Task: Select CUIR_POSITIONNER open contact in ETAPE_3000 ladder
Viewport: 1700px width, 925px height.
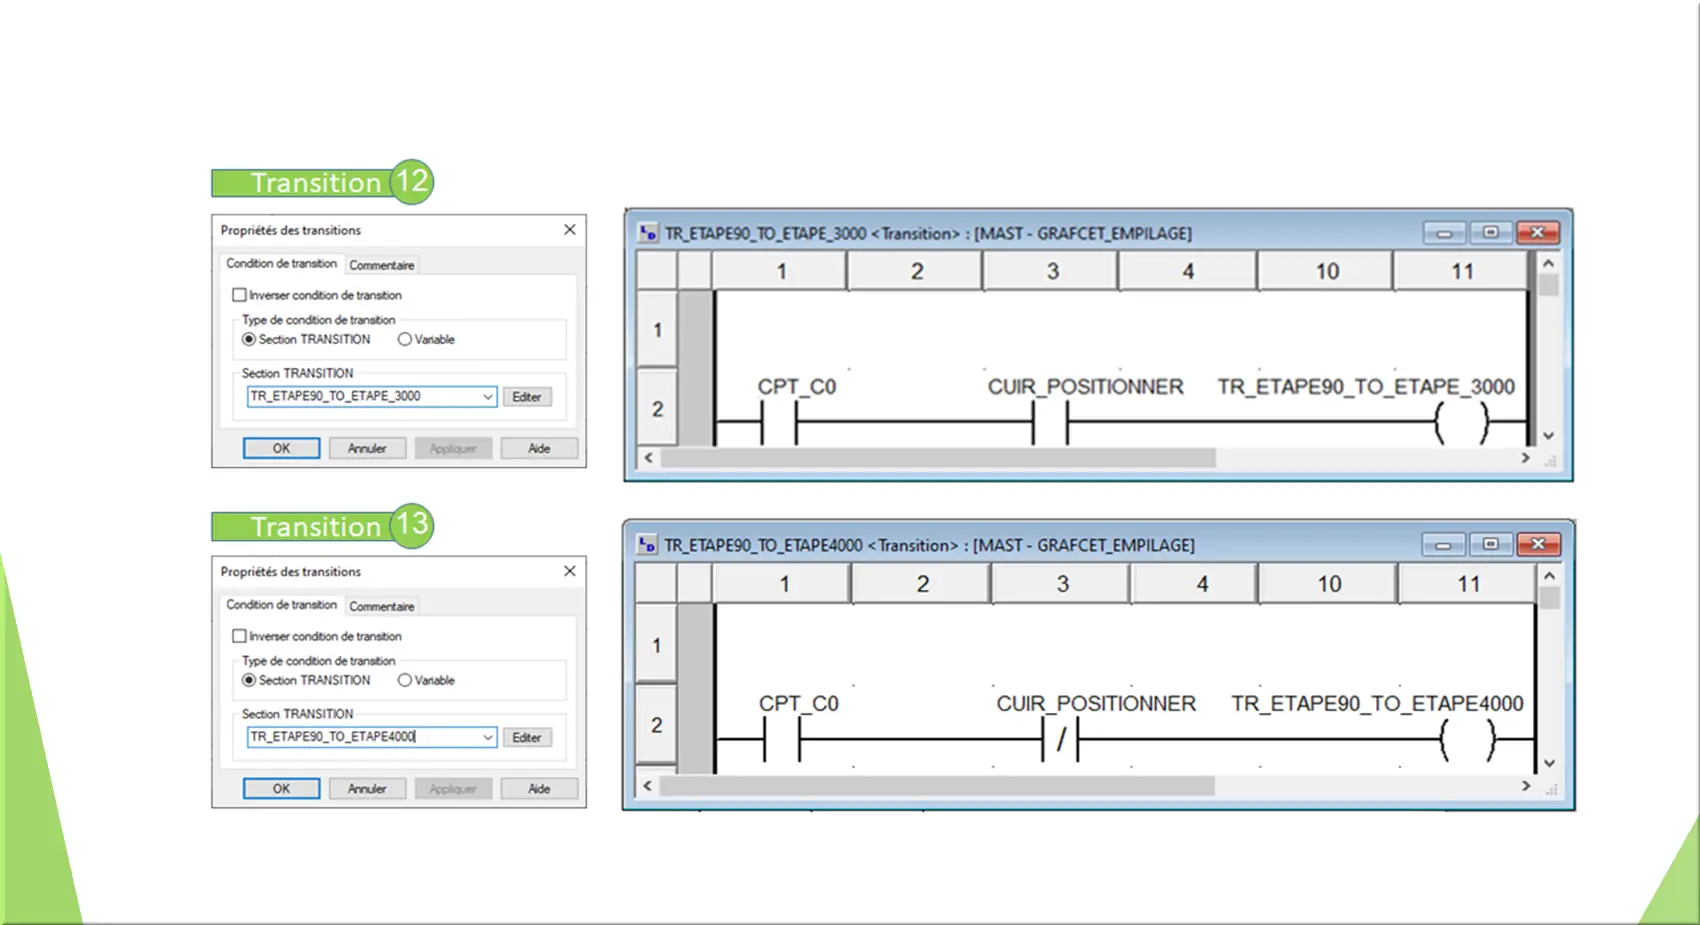Action: [1050, 423]
